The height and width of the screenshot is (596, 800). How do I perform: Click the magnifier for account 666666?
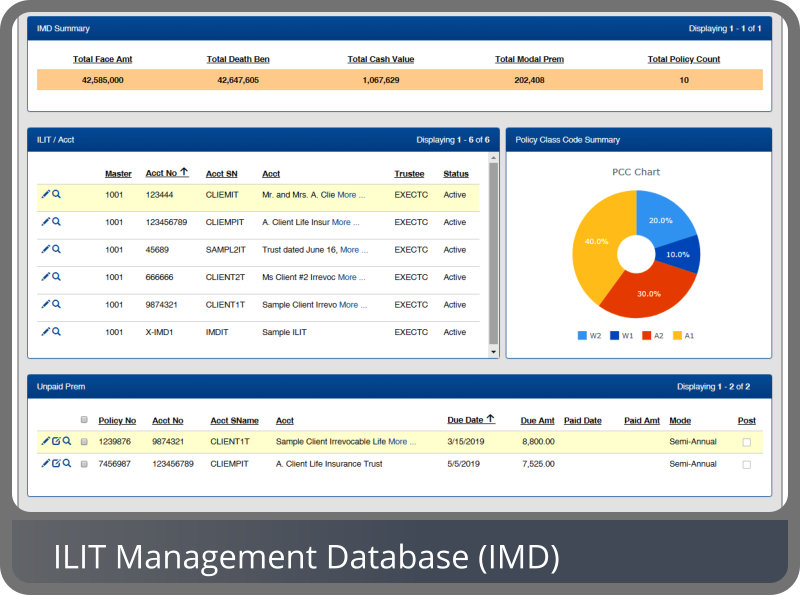point(57,276)
